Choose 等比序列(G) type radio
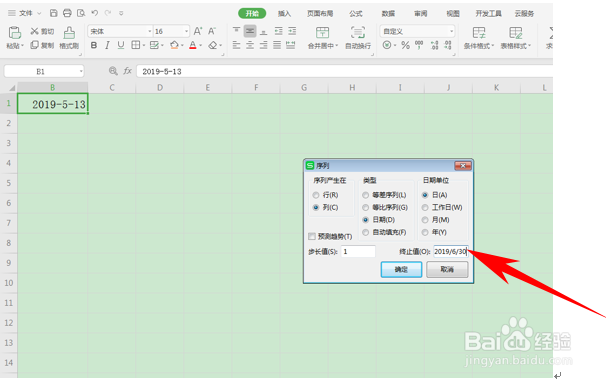This screenshot has height=381, width=606. [x=366, y=208]
